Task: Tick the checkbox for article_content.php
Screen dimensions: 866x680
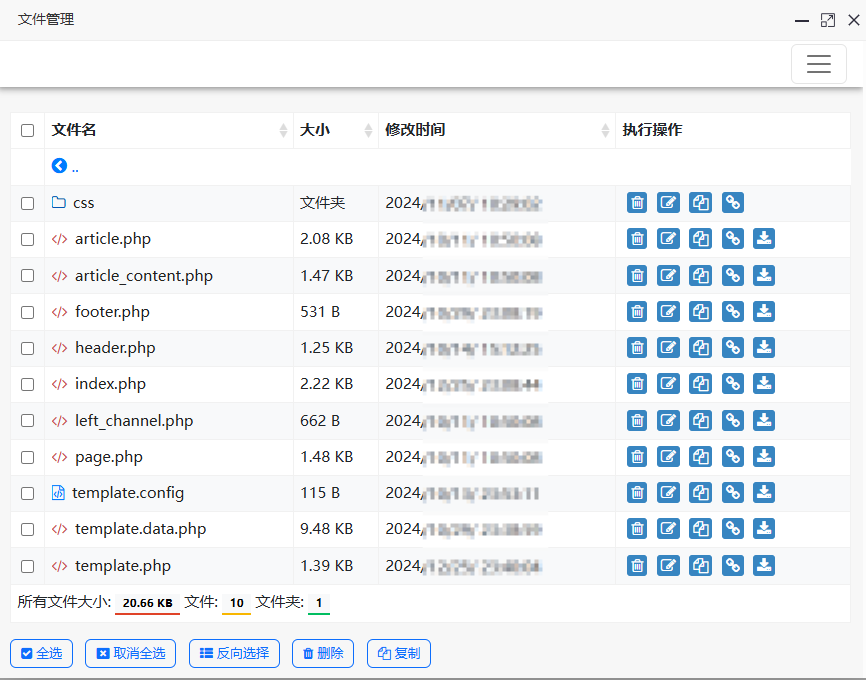Action: (28, 276)
